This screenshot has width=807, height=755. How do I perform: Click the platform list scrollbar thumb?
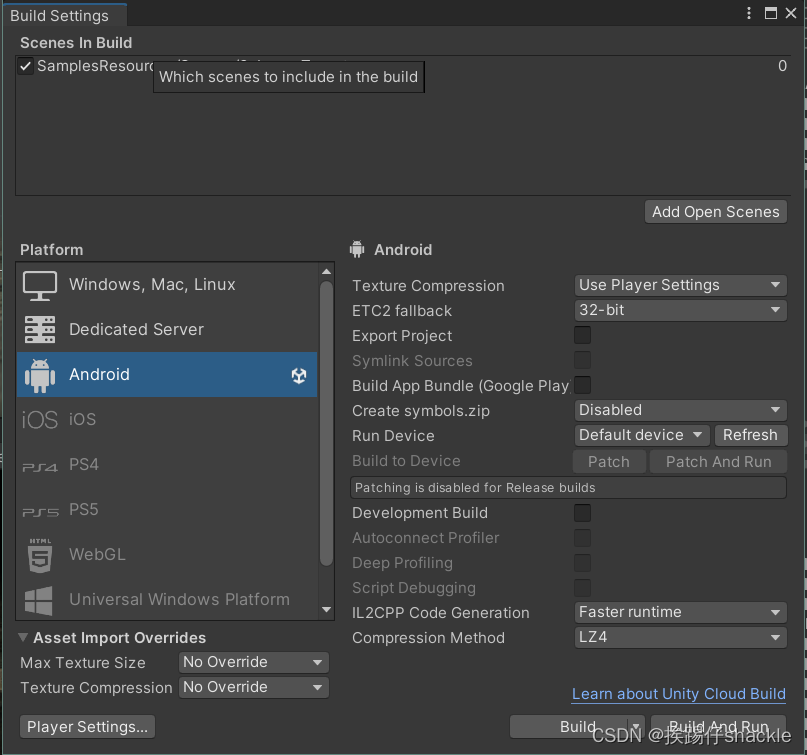326,424
